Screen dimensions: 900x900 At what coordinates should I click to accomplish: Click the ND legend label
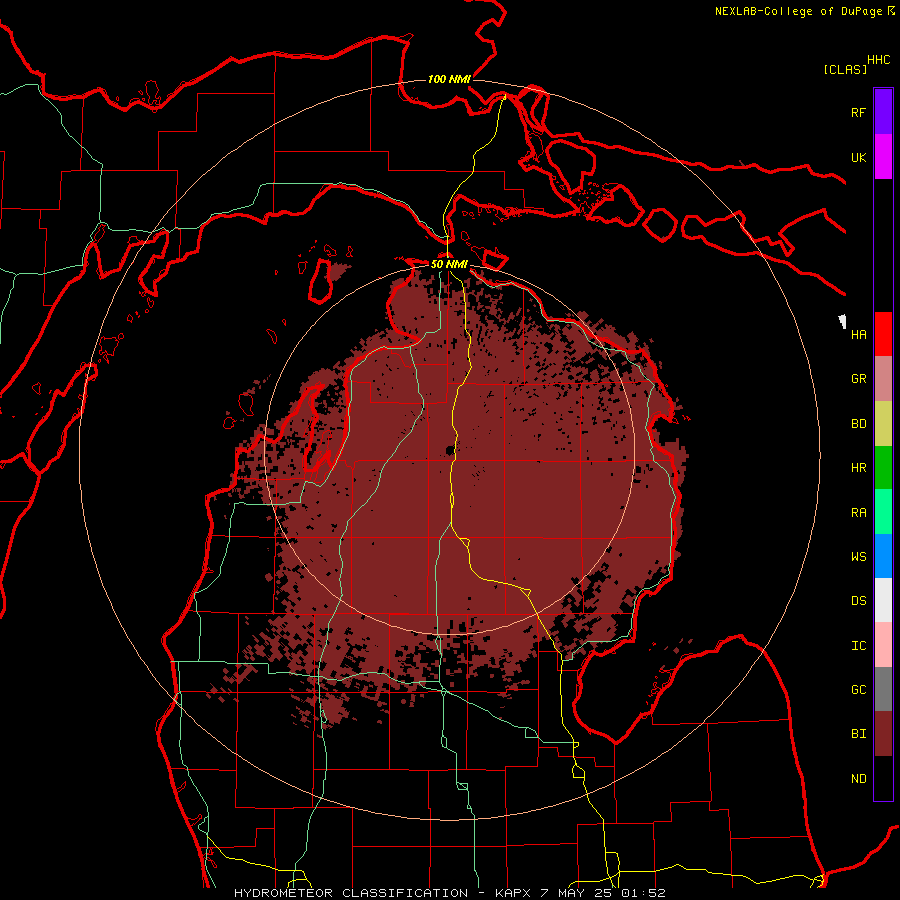tap(858, 779)
